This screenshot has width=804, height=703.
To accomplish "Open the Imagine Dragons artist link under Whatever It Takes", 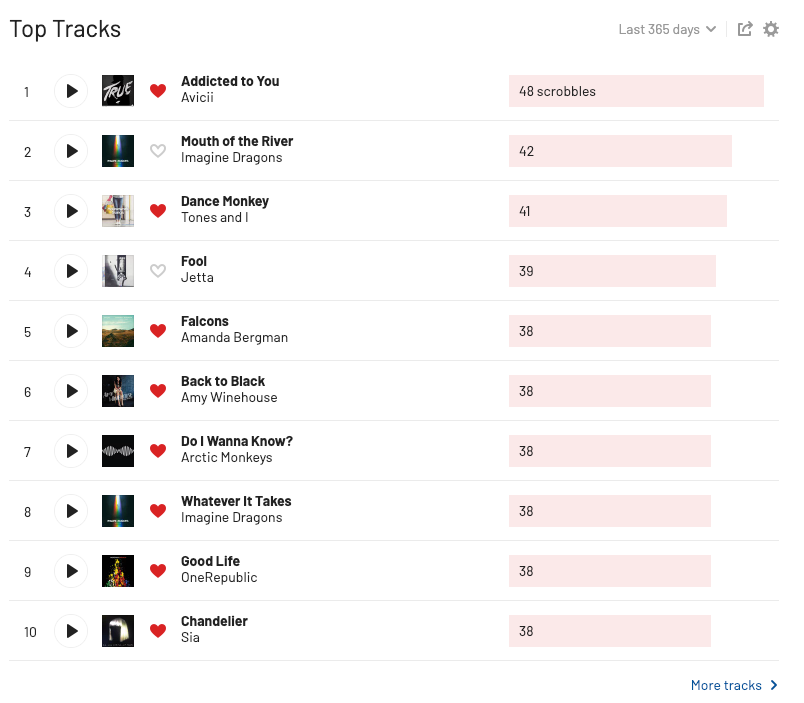I will point(231,518).
